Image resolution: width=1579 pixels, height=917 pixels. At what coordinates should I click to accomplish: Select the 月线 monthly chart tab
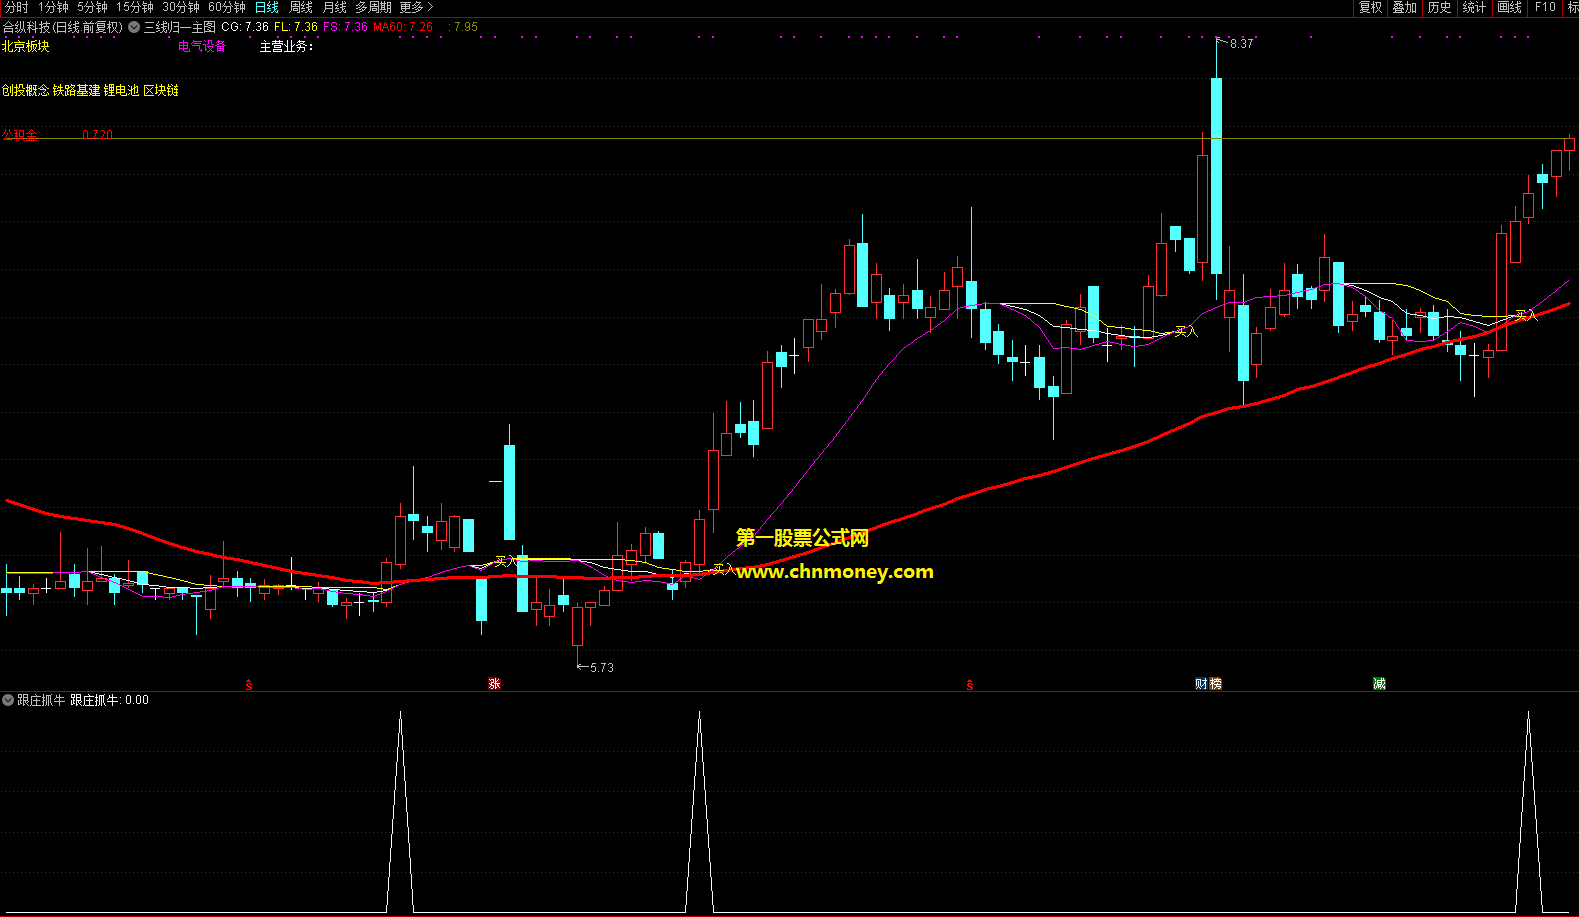coord(335,7)
